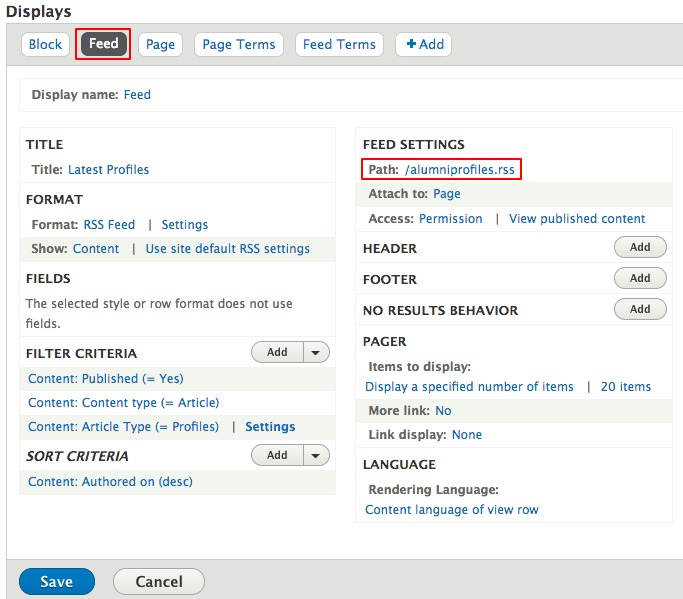The width and height of the screenshot is (683, 599).
Task: Switch to the Page Terms display tab
Action: (x=239, y=44)
